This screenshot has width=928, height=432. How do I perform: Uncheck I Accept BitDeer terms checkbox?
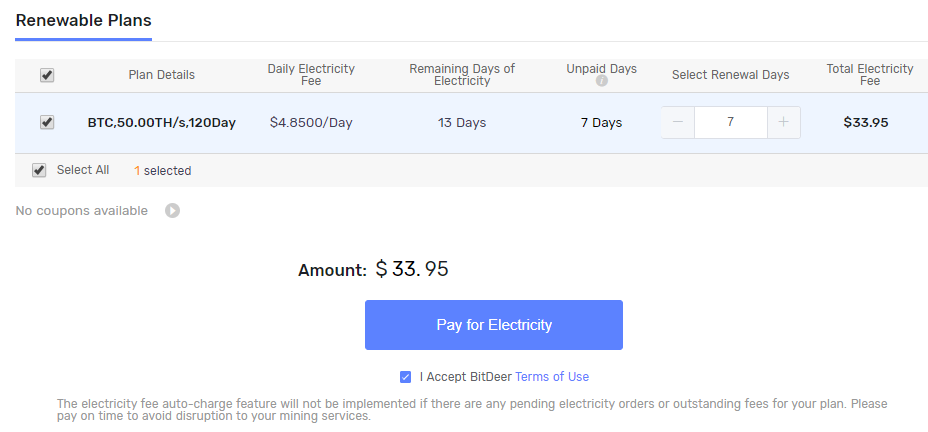tap(405, 377)
